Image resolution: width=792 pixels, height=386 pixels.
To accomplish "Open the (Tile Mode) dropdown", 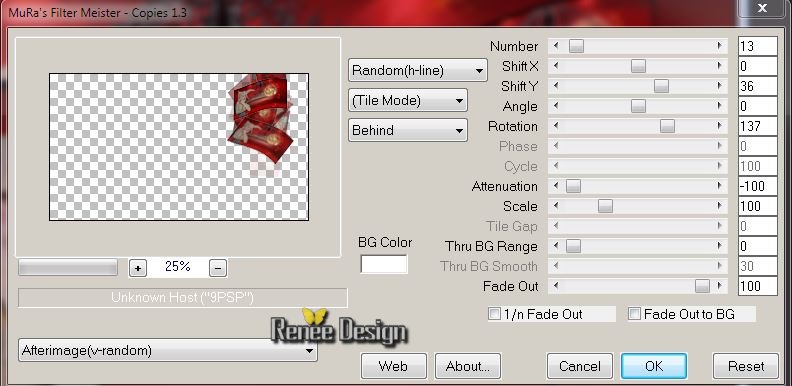I will pyautogui.click(x=408, y=101).
